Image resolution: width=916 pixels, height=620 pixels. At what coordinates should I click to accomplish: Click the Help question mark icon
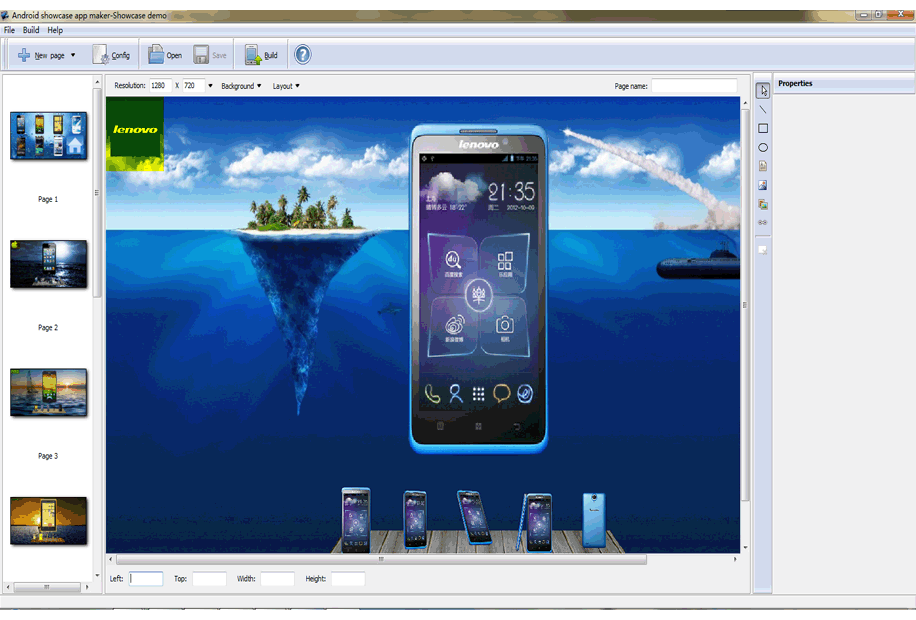302,55
